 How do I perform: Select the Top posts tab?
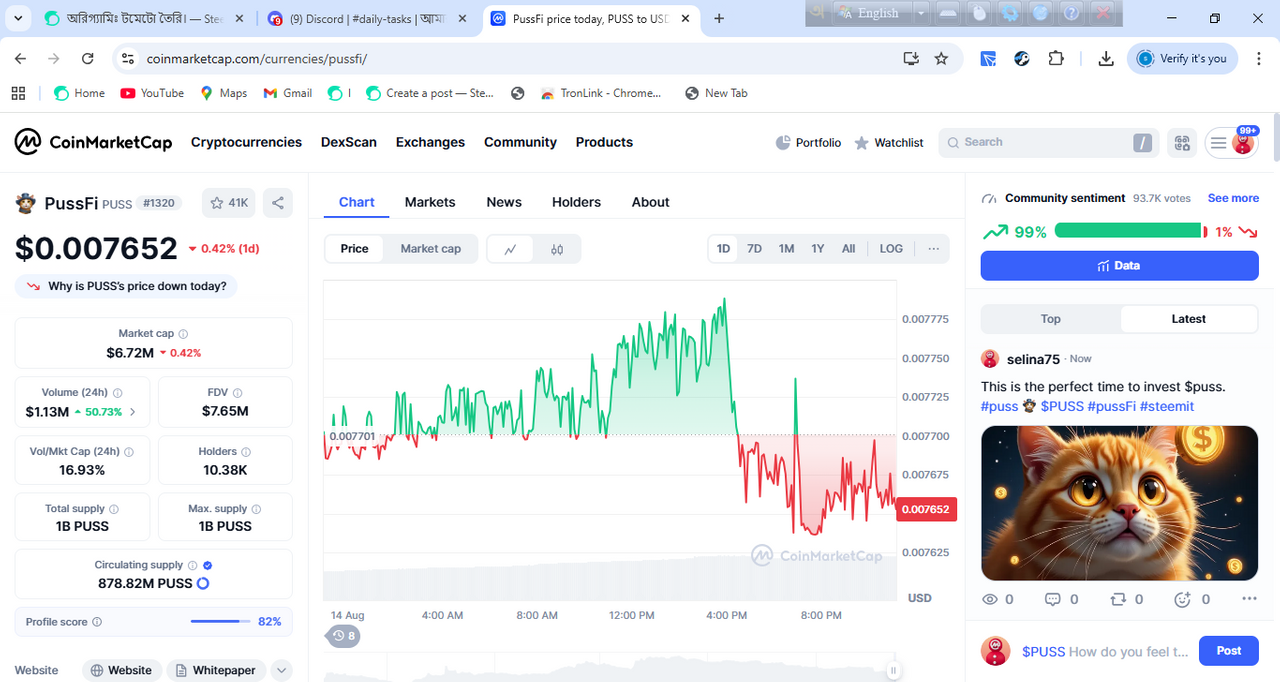tap(1050, 319)
